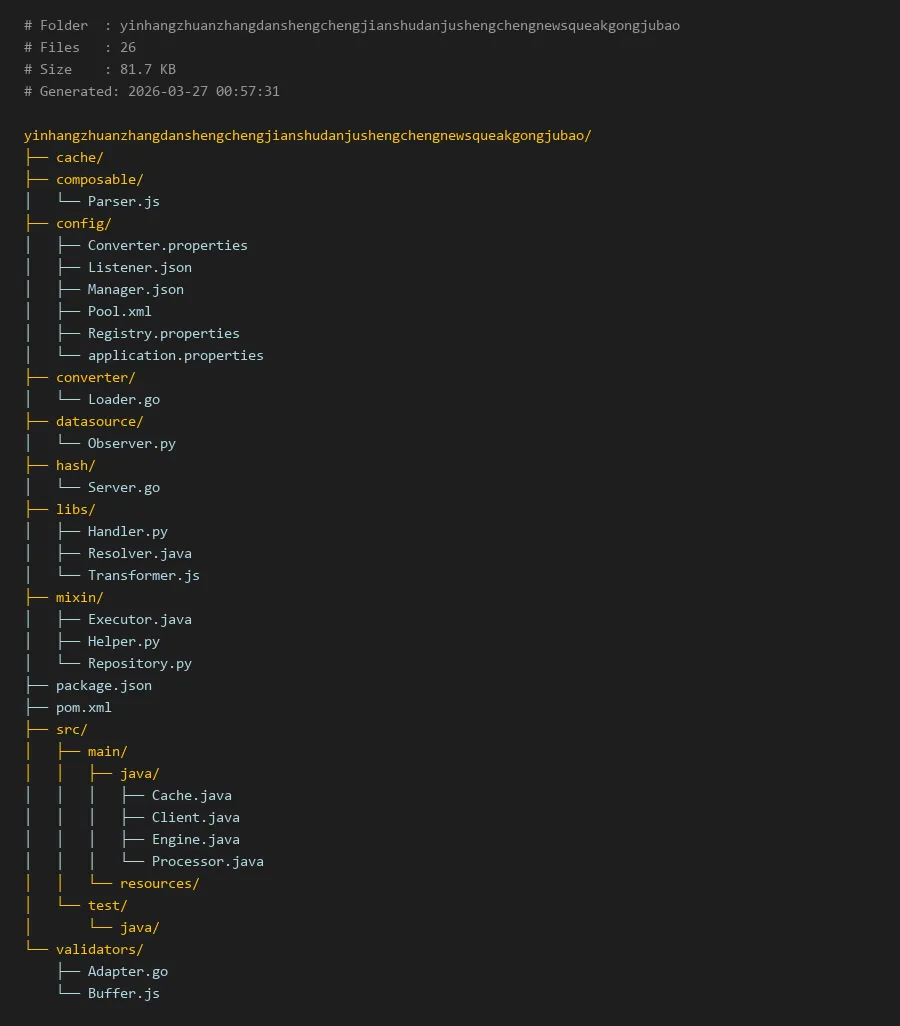This screenshot has height=1026, width=900.
Task: Select Transformer.js in libs folder
Action: click(143, 575)
